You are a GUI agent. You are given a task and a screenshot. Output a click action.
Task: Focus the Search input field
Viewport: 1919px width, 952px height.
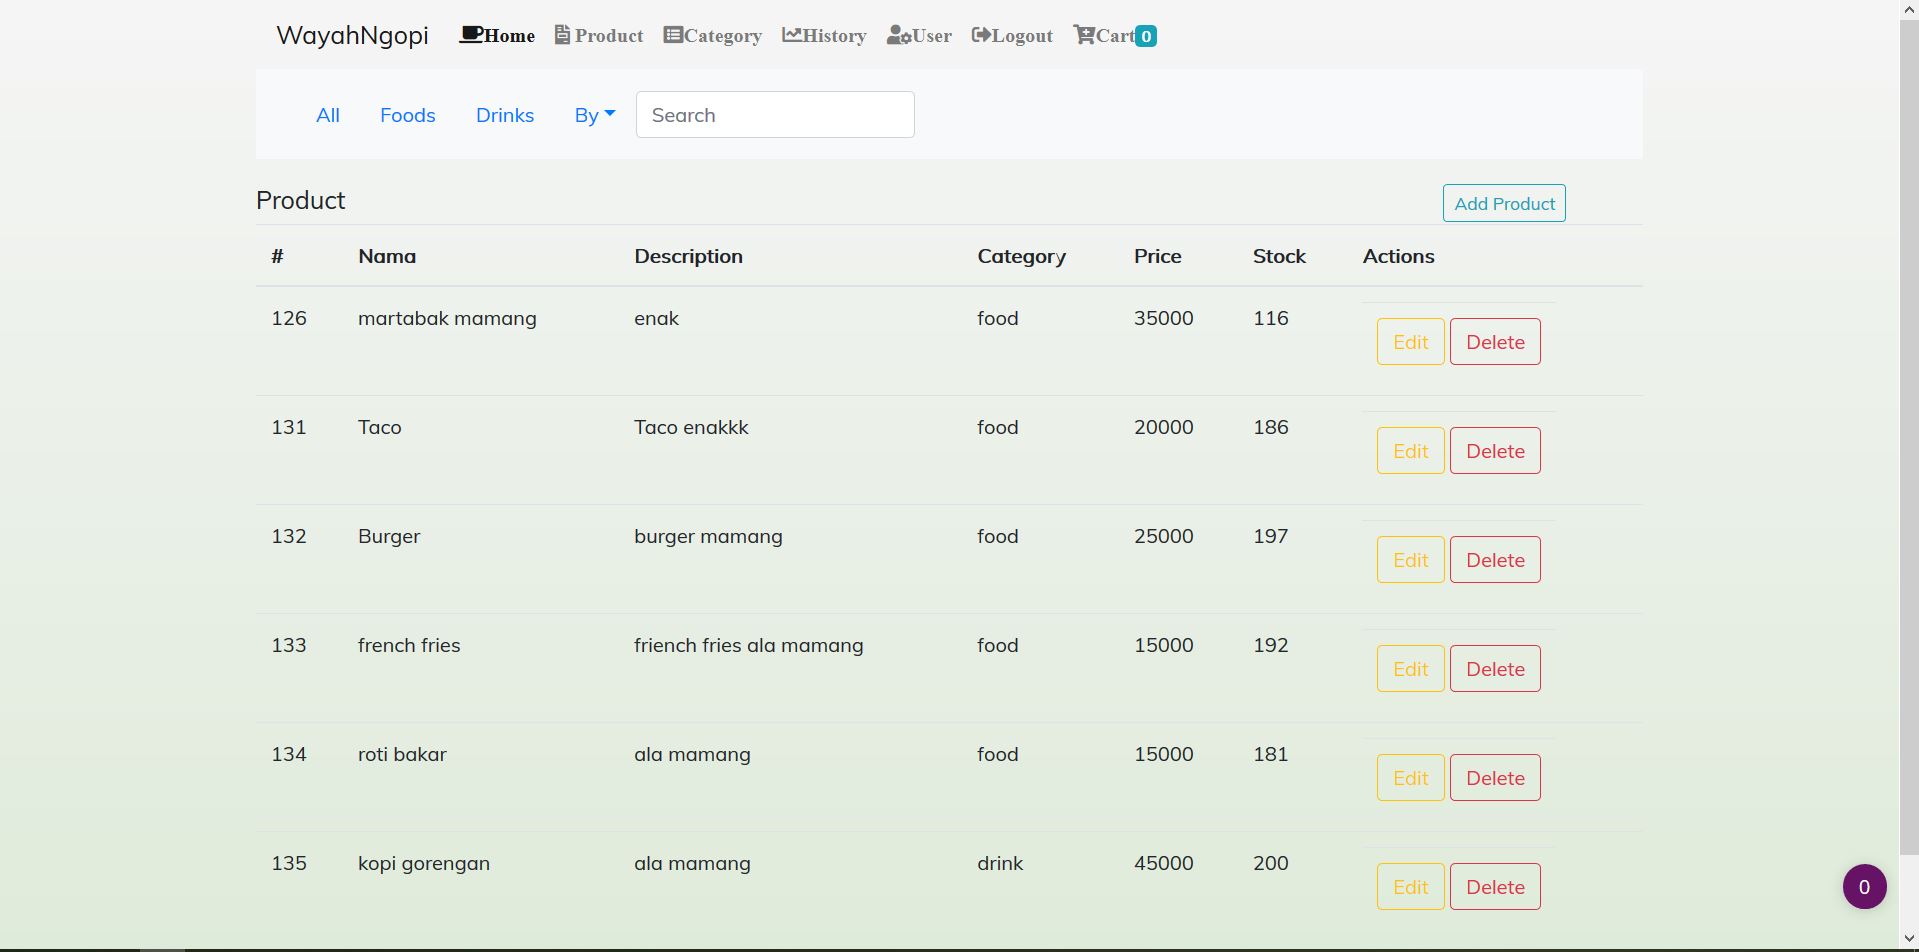[x=775, y=115]
